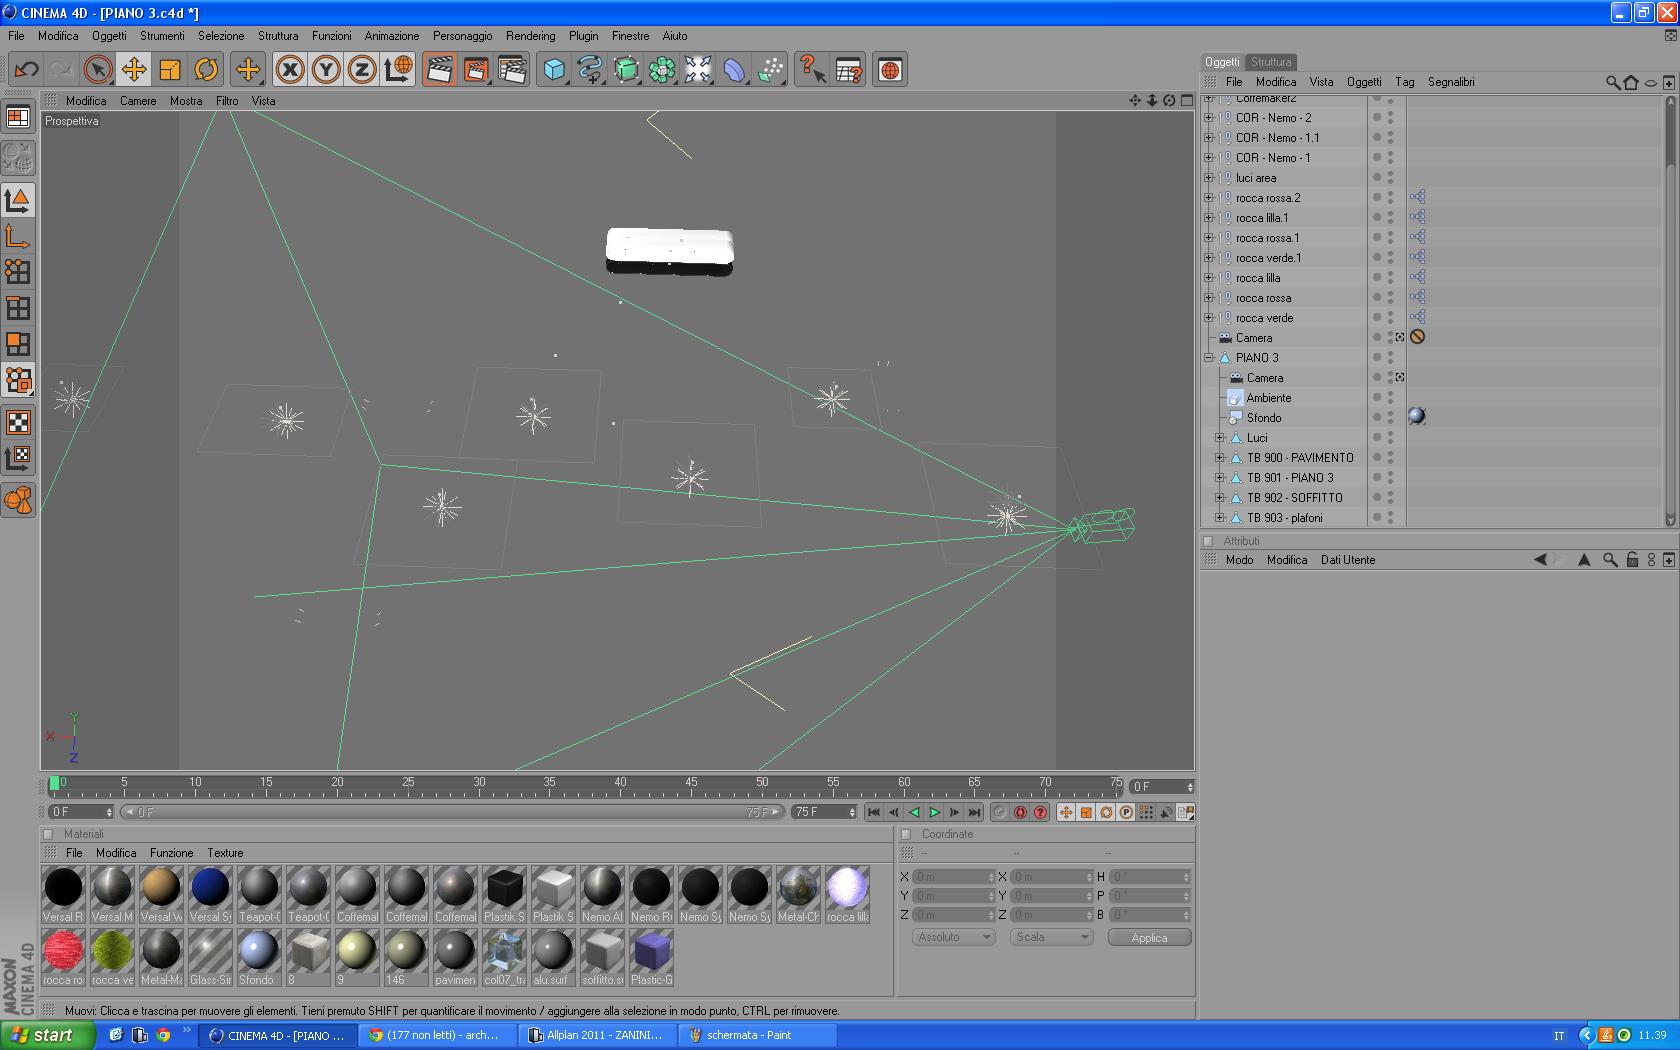This screenshot has height=1050, width=1680.
Task: Open the Scala dropdown in Coordinate panel
Action: (1051, 937)
